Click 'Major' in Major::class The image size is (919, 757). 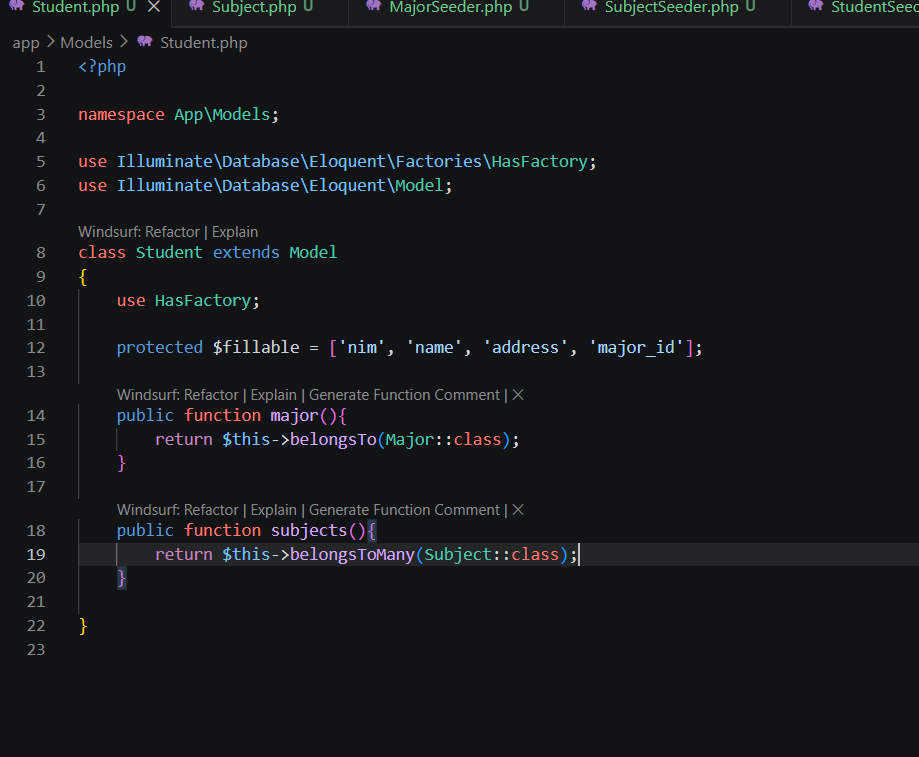pos(410,439)
